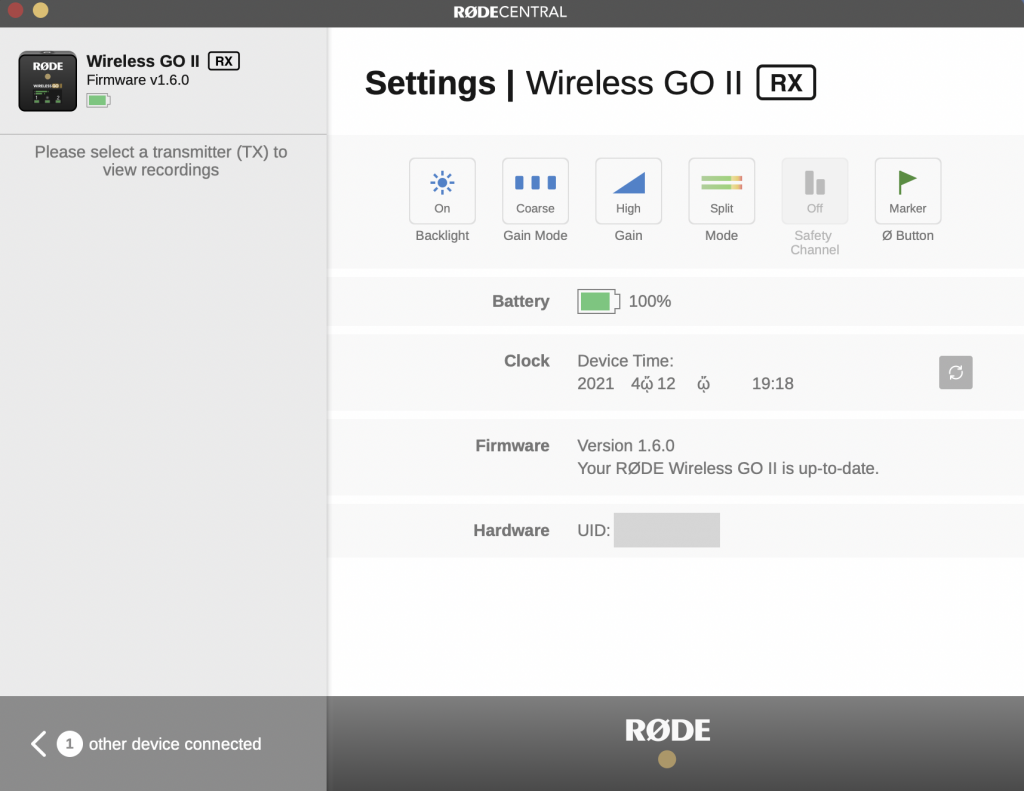This screenshot has width=1024, height=791.
Task: Click the RX badge in the sidebar
Action: point(223,61)
